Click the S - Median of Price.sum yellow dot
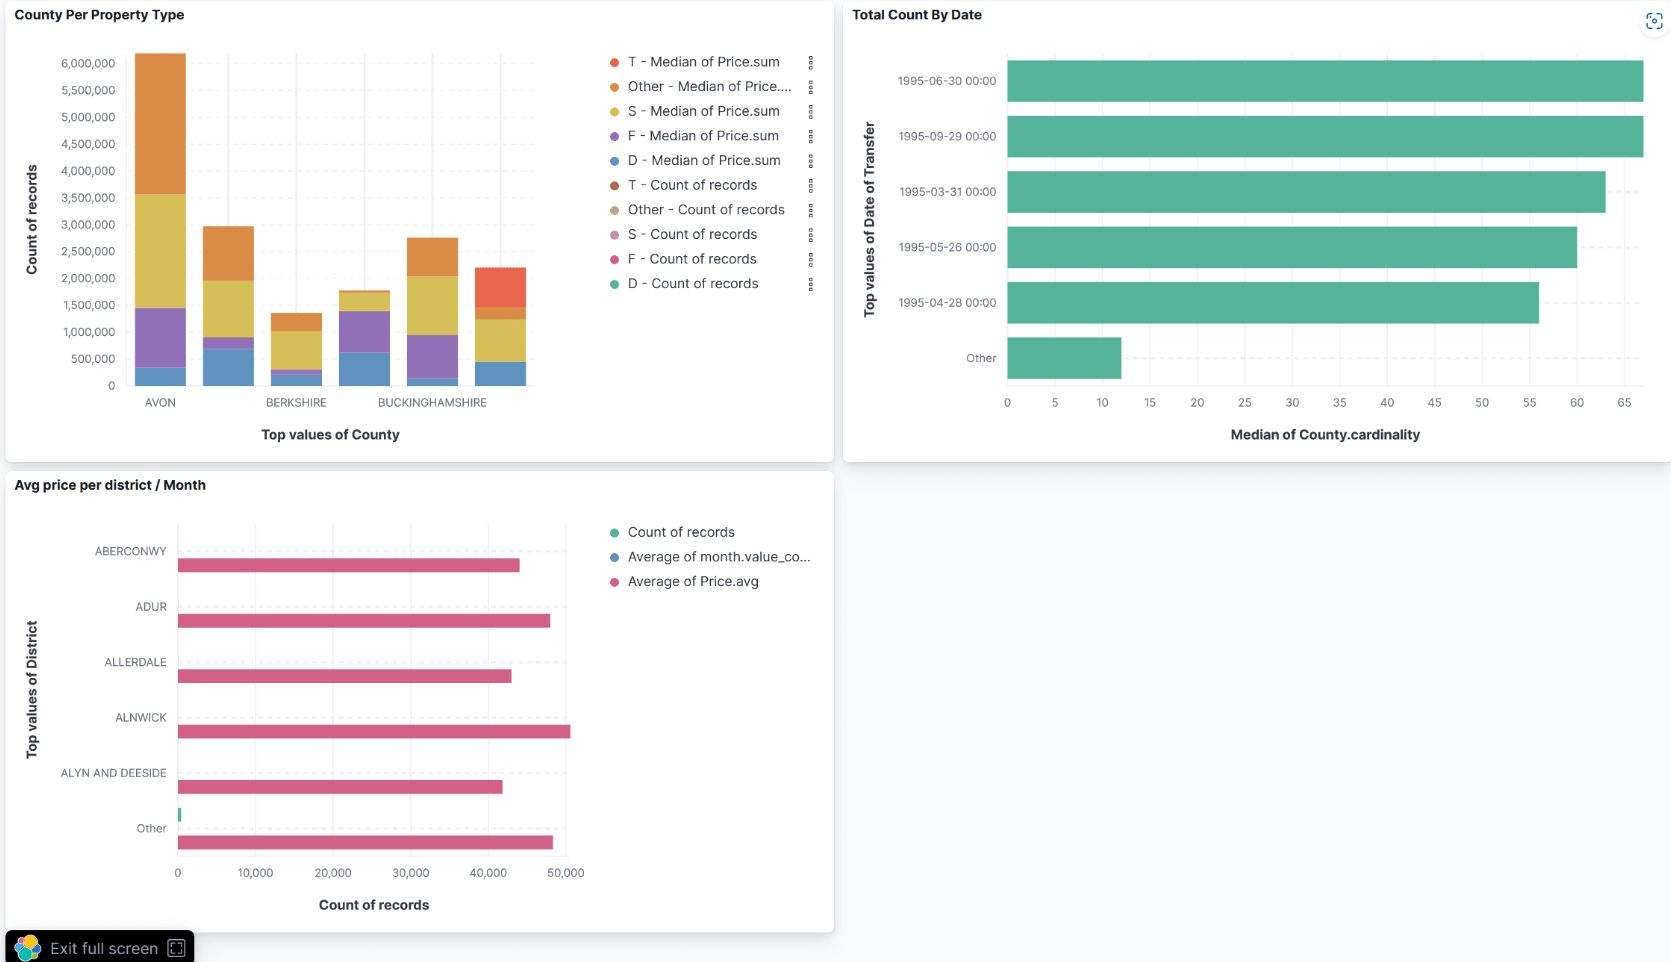 click(x=614, y=111)
